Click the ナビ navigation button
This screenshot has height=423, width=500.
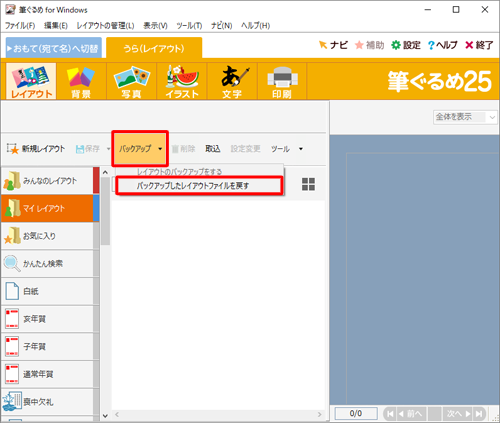point(333,45)
